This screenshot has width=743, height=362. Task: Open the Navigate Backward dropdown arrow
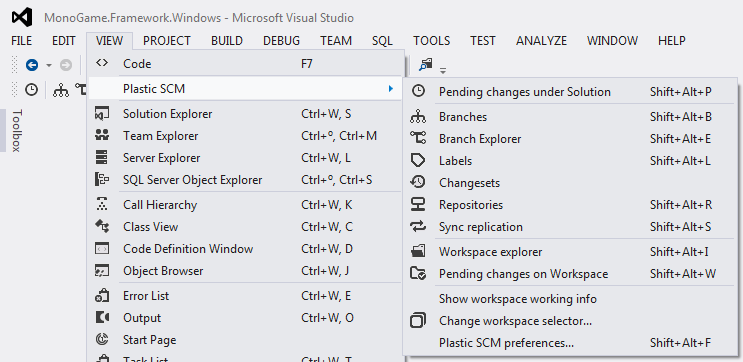coord(48,65)
